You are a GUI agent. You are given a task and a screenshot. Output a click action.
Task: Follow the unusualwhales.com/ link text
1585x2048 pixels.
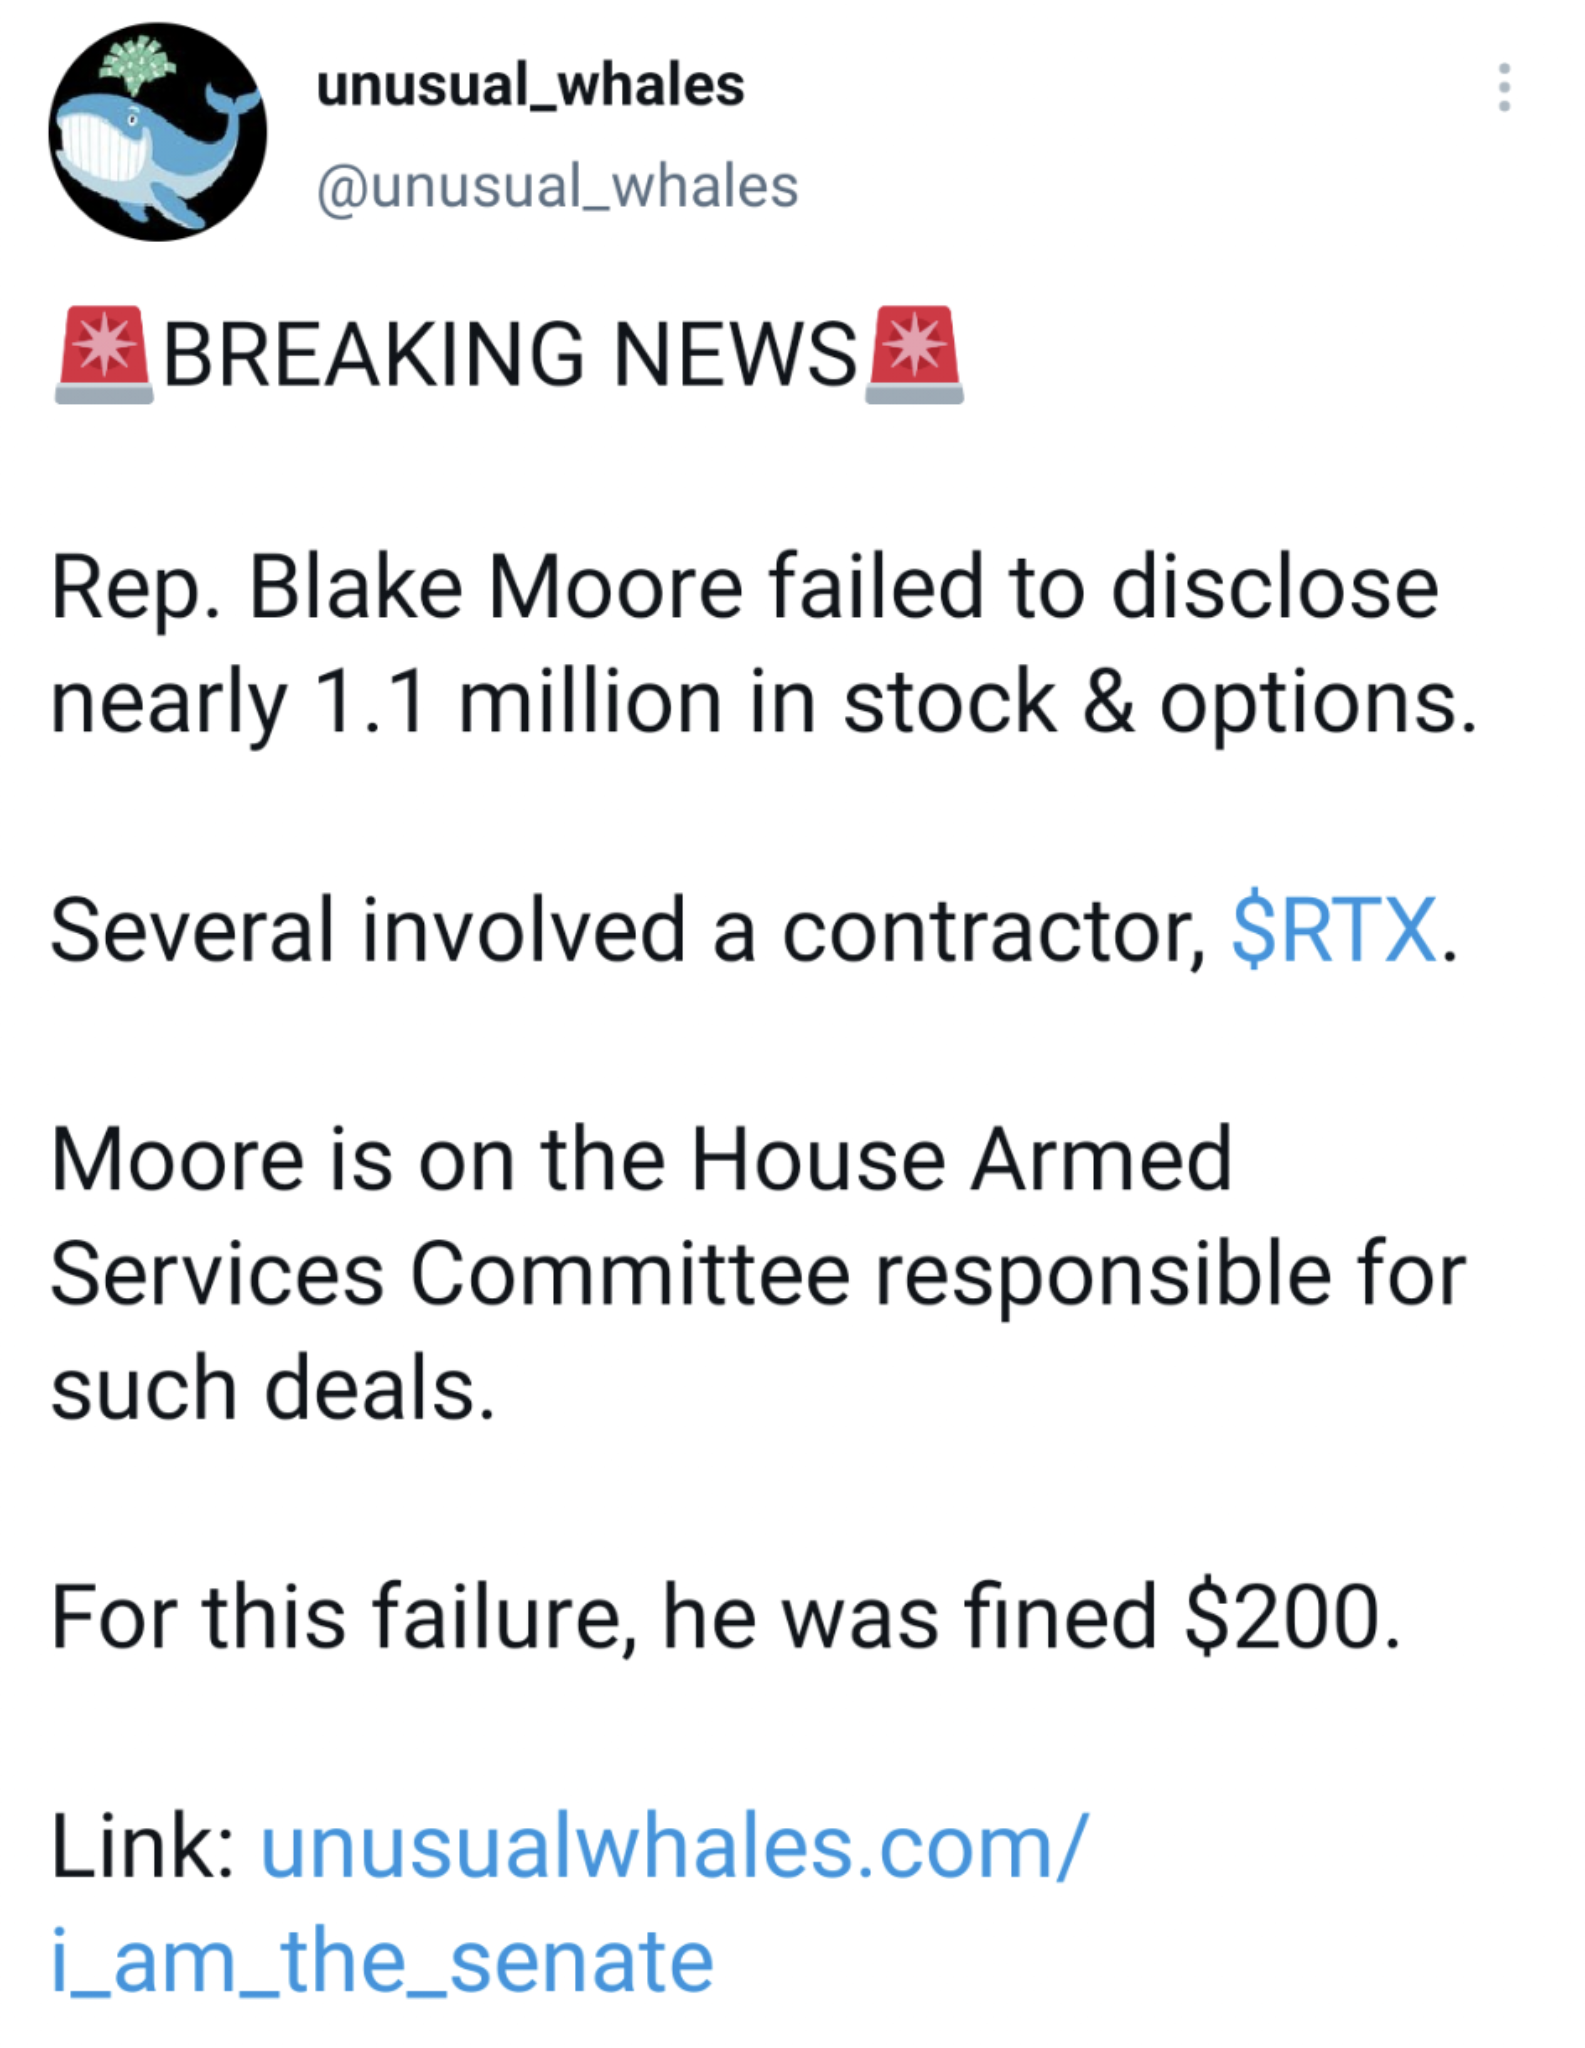tap(672, 1847)
